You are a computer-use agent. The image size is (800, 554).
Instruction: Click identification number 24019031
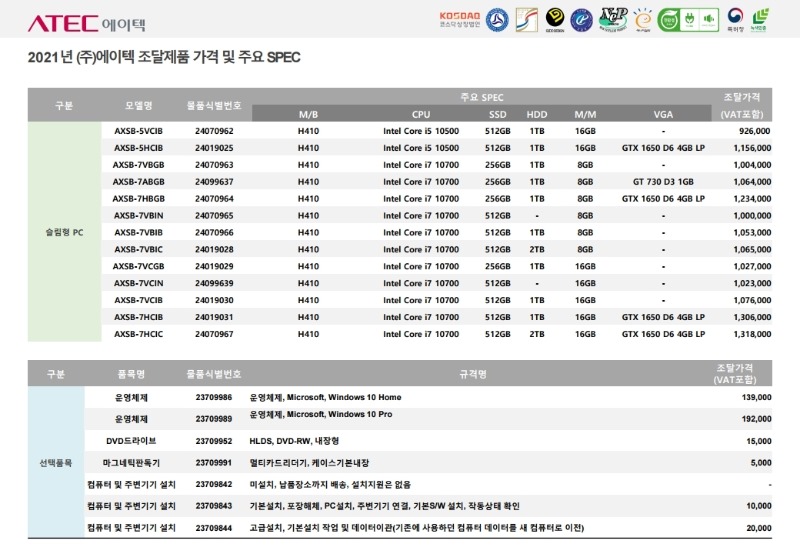pyautogui.click(x=214, y=317)
